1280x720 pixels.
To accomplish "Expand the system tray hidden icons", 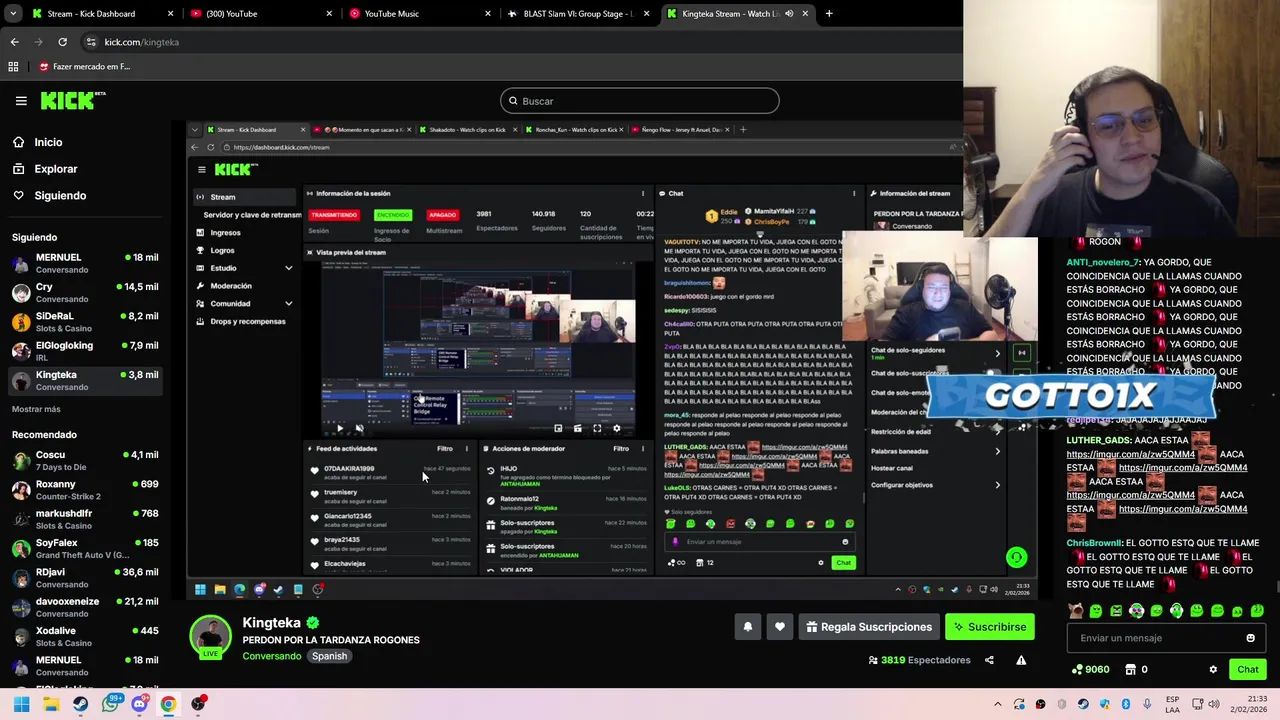I will 997,704.
